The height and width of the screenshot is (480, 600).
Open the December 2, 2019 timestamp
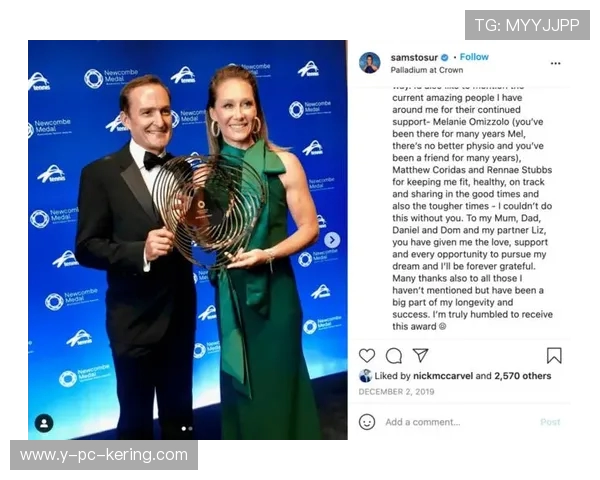[396, 392]
